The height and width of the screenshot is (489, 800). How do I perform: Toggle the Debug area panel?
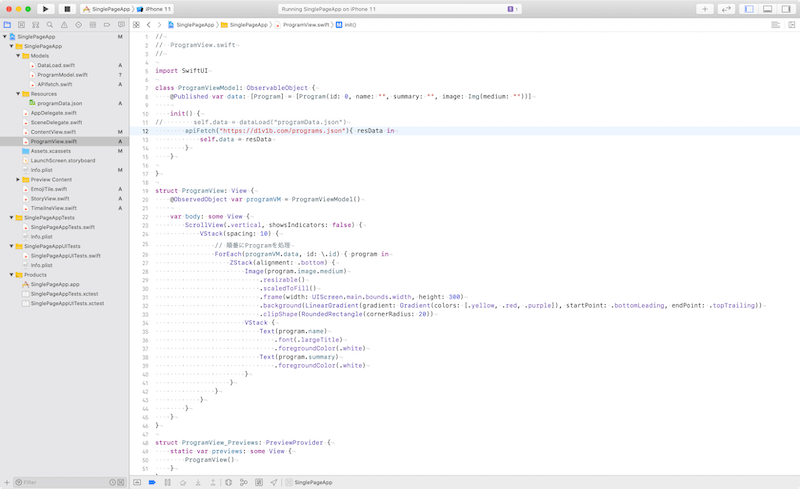(x=767, y=9)
